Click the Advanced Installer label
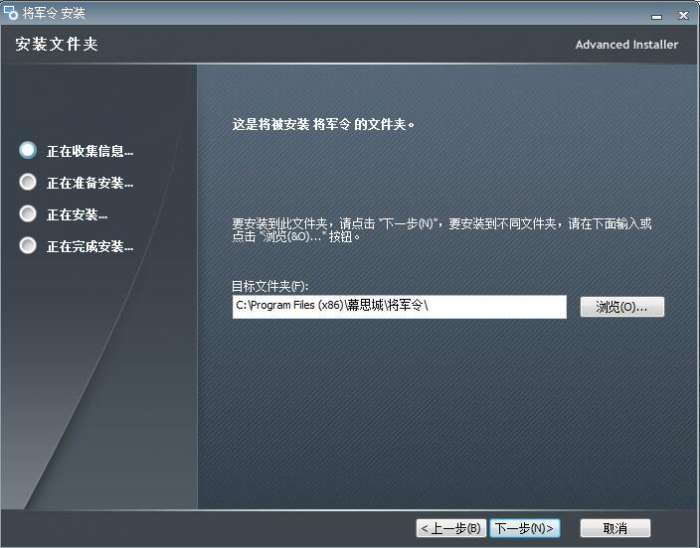 click(x=626, y=45)
